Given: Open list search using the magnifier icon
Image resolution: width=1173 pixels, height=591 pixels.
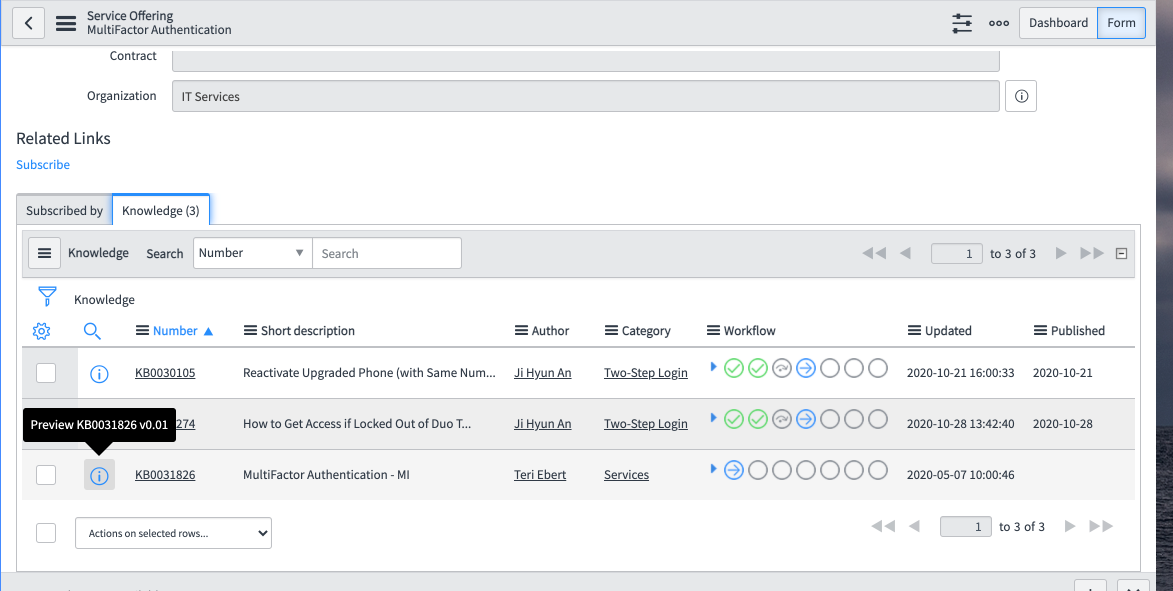Looking at the screenshot, I should pos(92,330).
